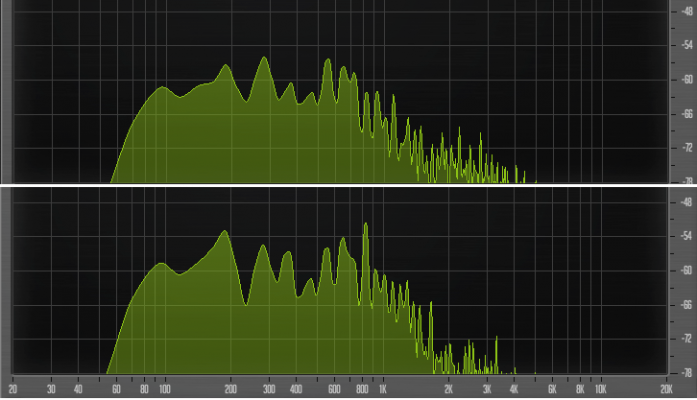Select the -54 dB label of lower analyzer

click(687, 236)
